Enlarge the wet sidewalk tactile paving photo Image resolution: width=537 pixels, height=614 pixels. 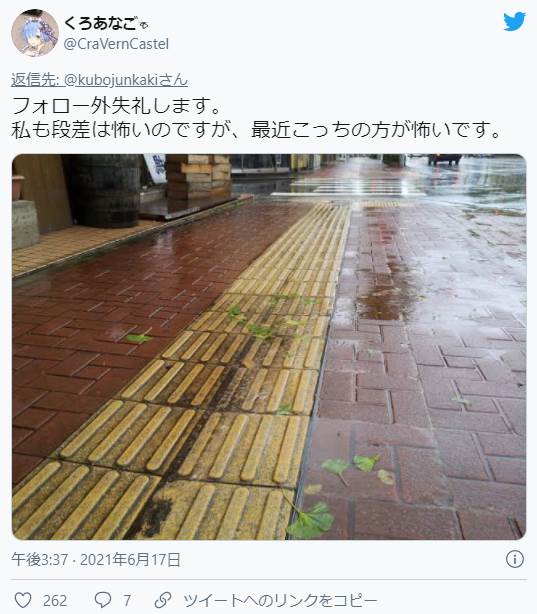tap(269, 347)
